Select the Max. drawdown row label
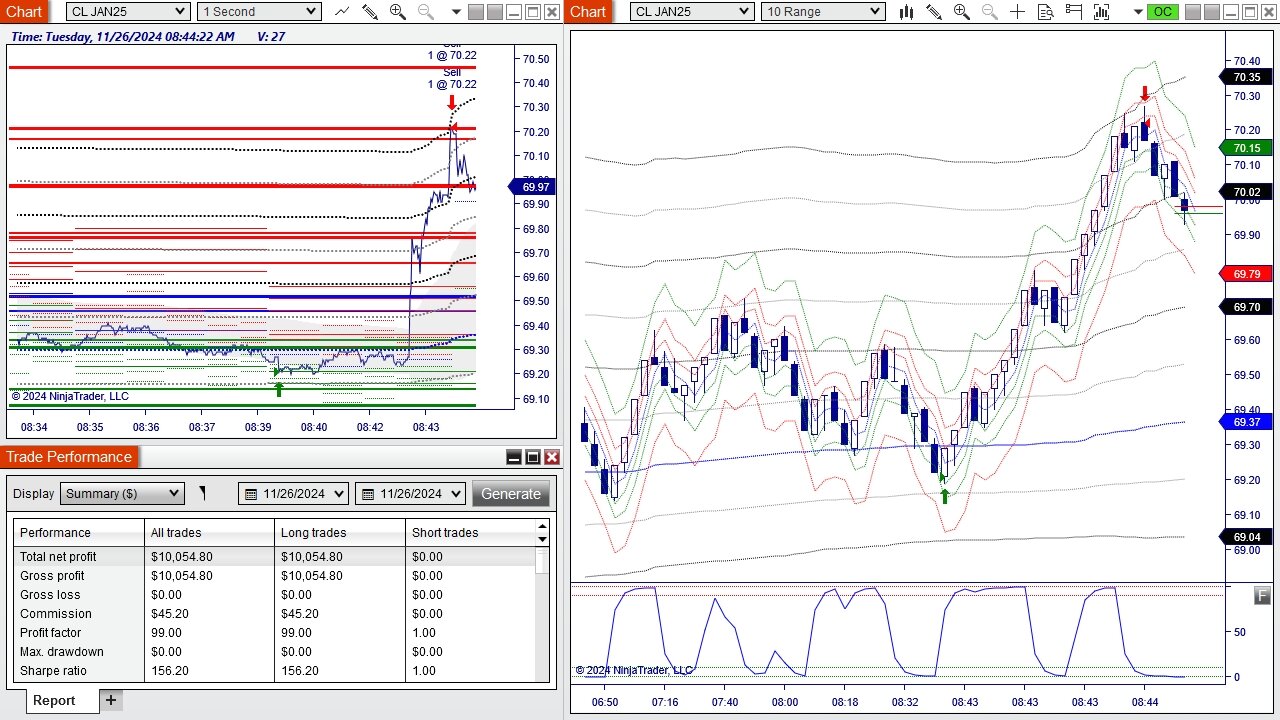The image size is (1280, 720). 62,651
